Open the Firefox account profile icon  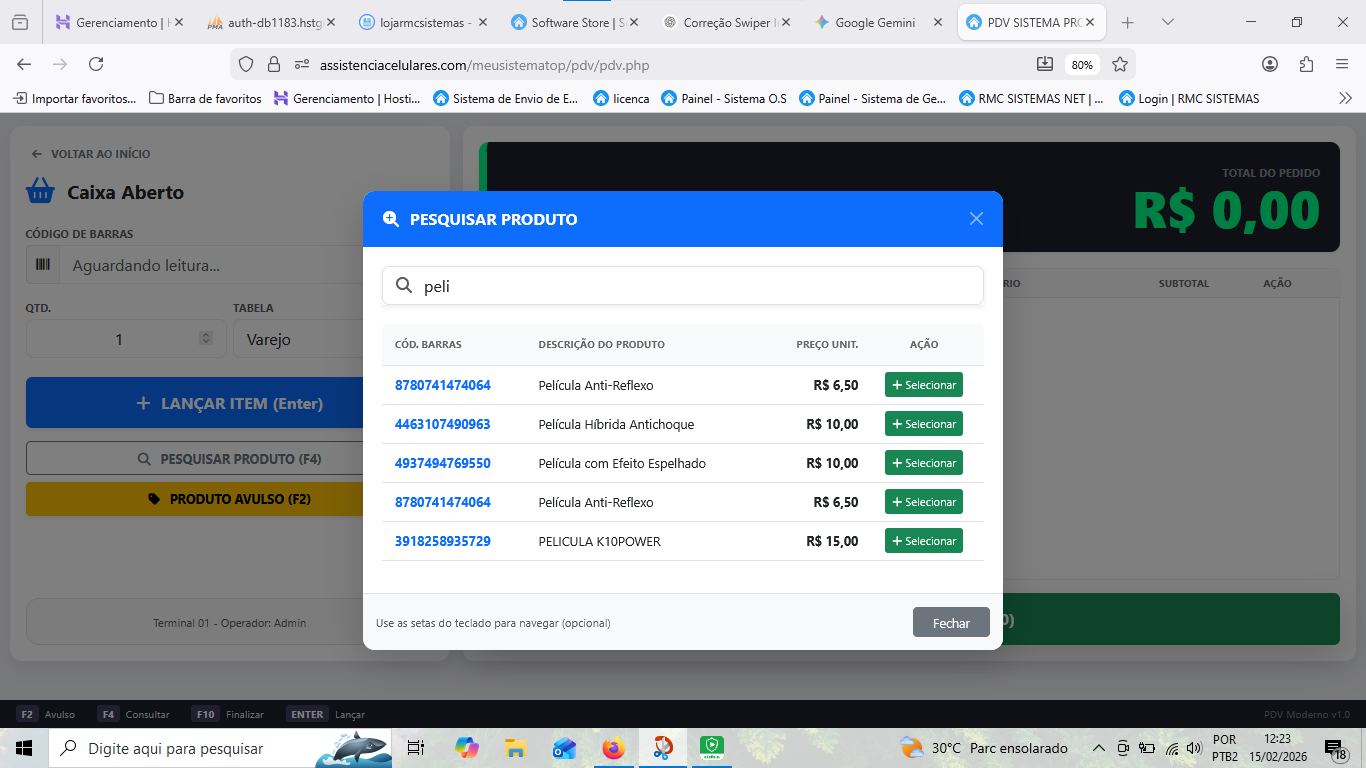(1270, 64)
